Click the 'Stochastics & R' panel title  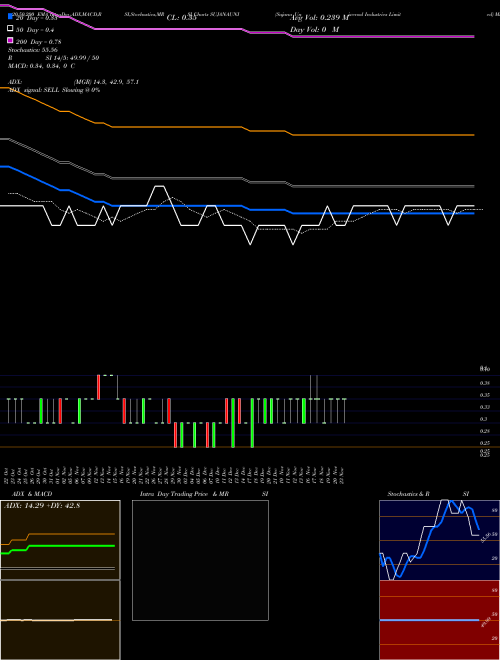pos(409,494)
